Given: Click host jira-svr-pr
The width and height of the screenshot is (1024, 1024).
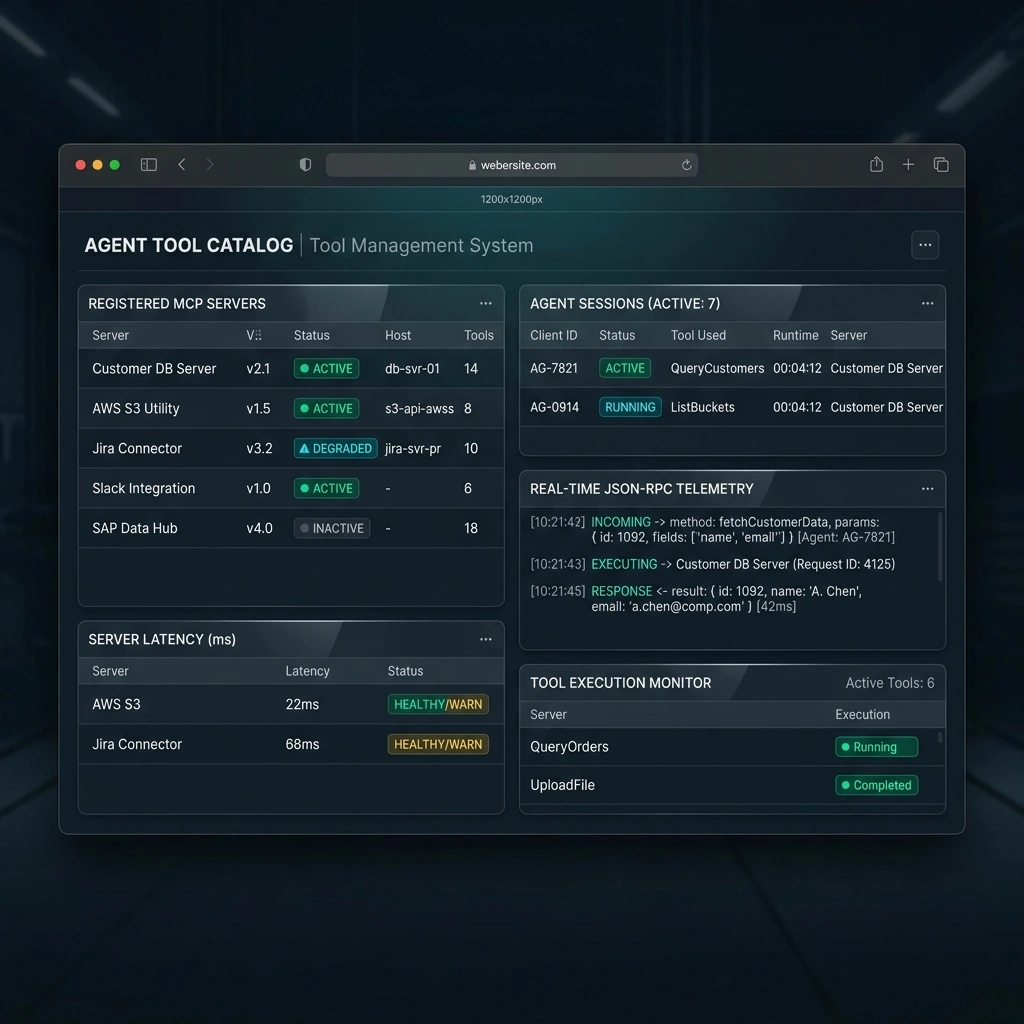Looking at the screenshot, I should pyautogui.click(x=413, y=448).
